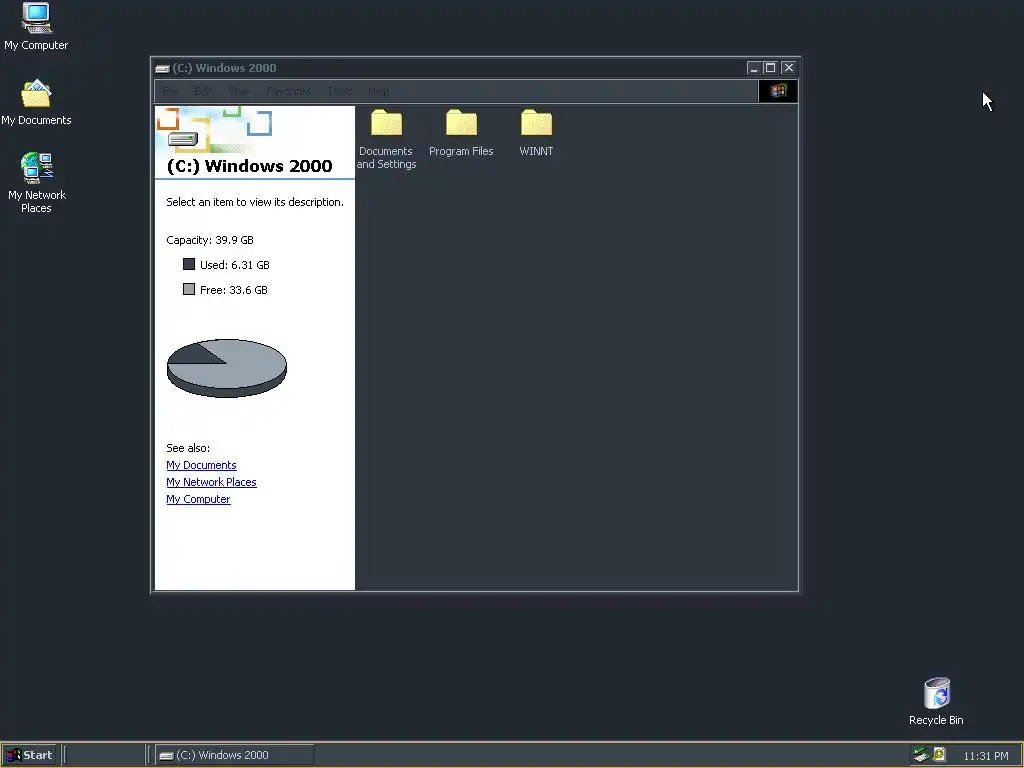
Task: Click the window title bar text
Action: 224,68
